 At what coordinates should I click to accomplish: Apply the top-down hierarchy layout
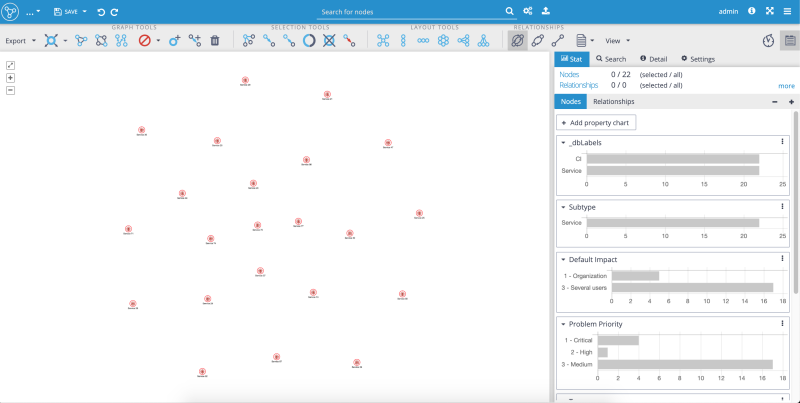coord(483,40)
